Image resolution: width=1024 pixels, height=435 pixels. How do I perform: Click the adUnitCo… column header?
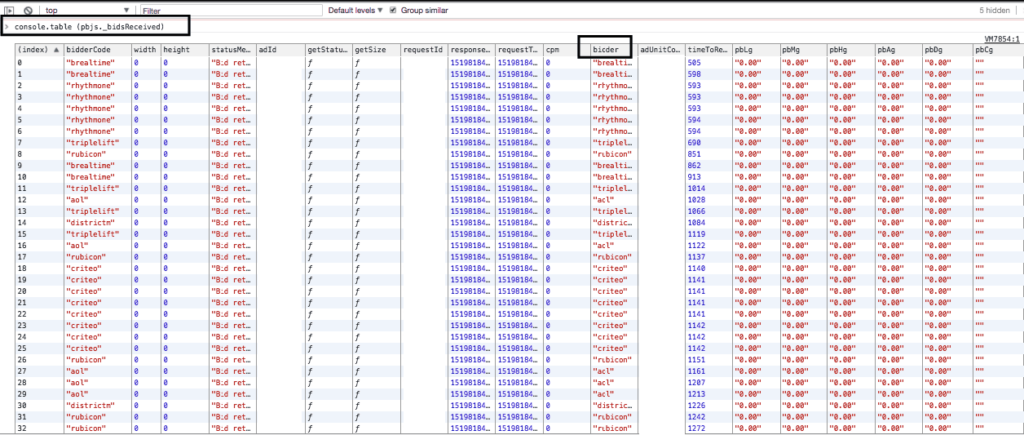point(661,49)
